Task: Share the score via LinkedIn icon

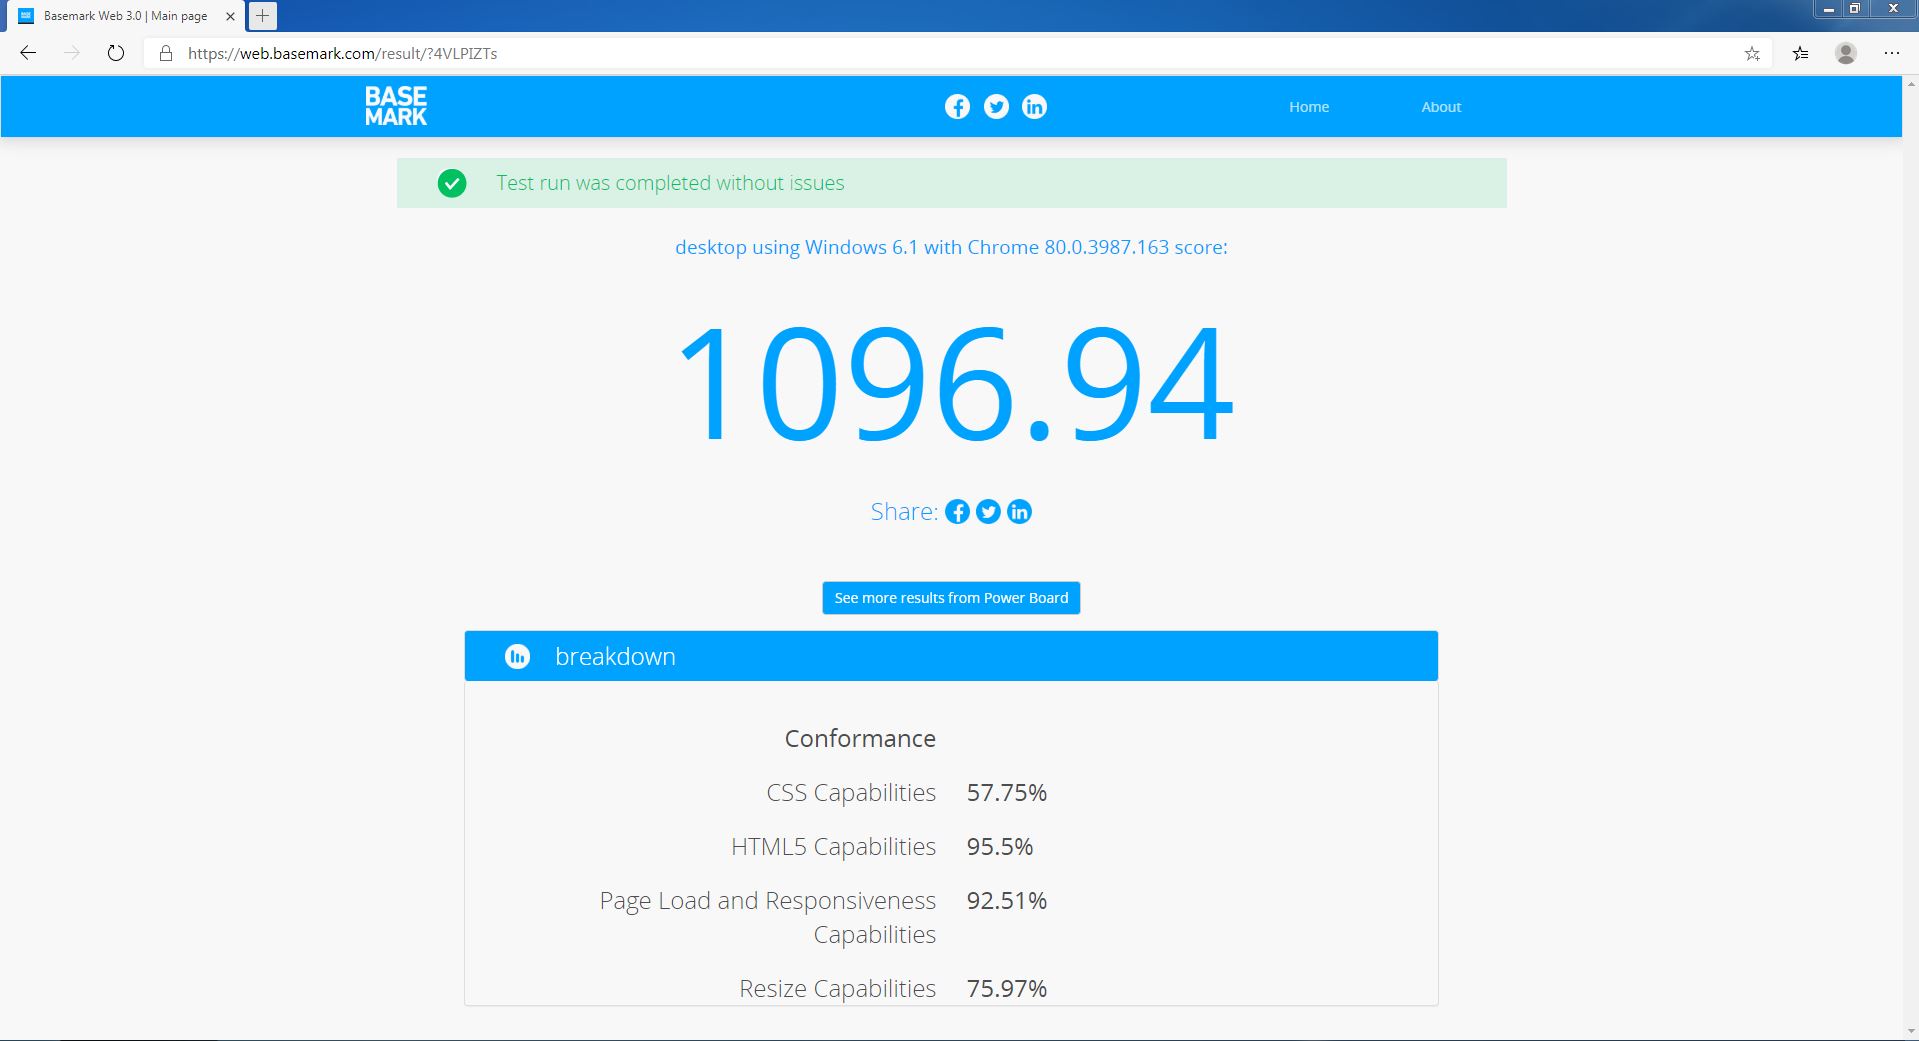Action: 1019,512
